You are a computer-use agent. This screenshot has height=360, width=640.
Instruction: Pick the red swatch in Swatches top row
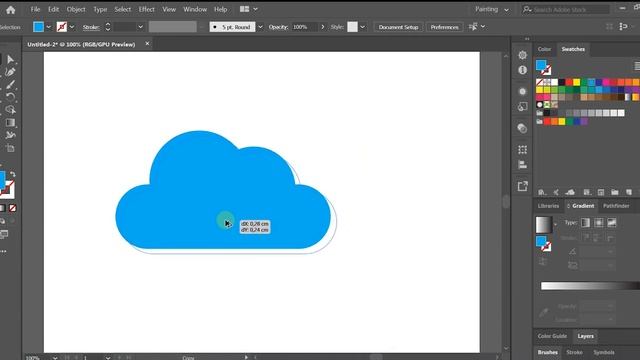(569, 82)
